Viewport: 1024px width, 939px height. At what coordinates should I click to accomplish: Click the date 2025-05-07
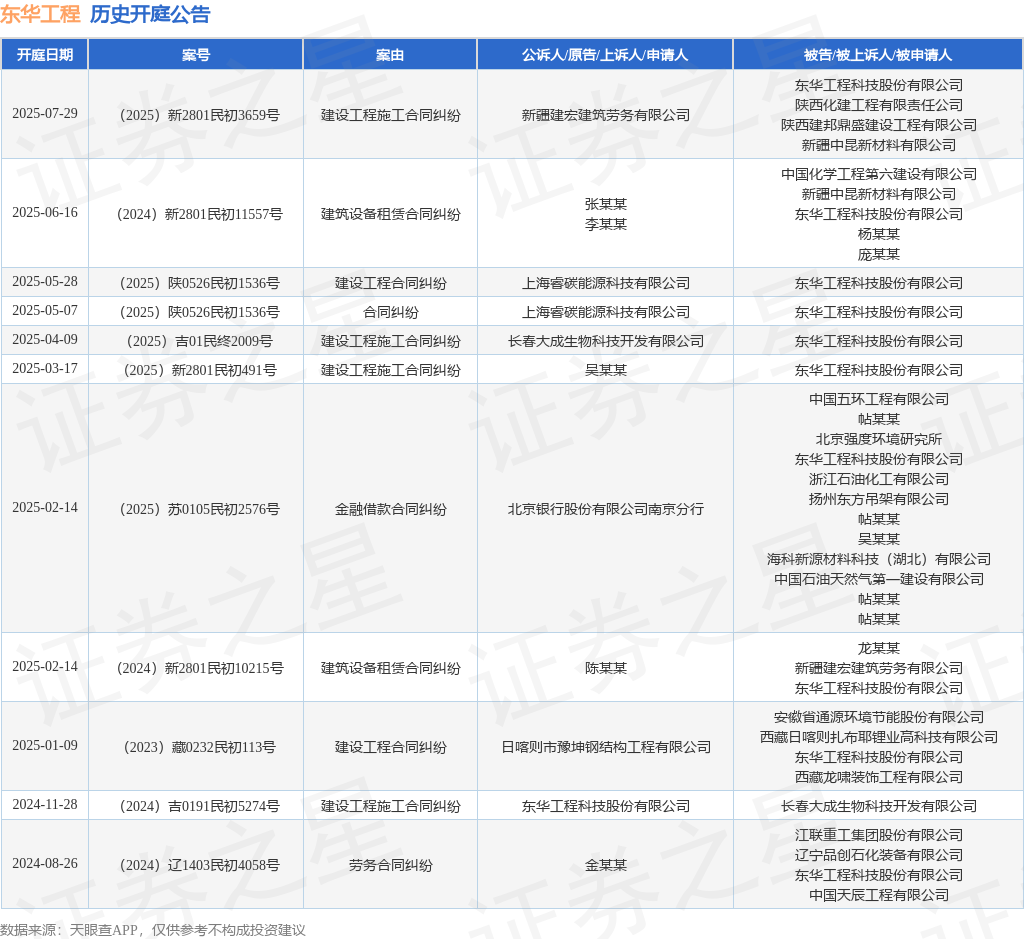pyautogui.click(x=45, y=311)
